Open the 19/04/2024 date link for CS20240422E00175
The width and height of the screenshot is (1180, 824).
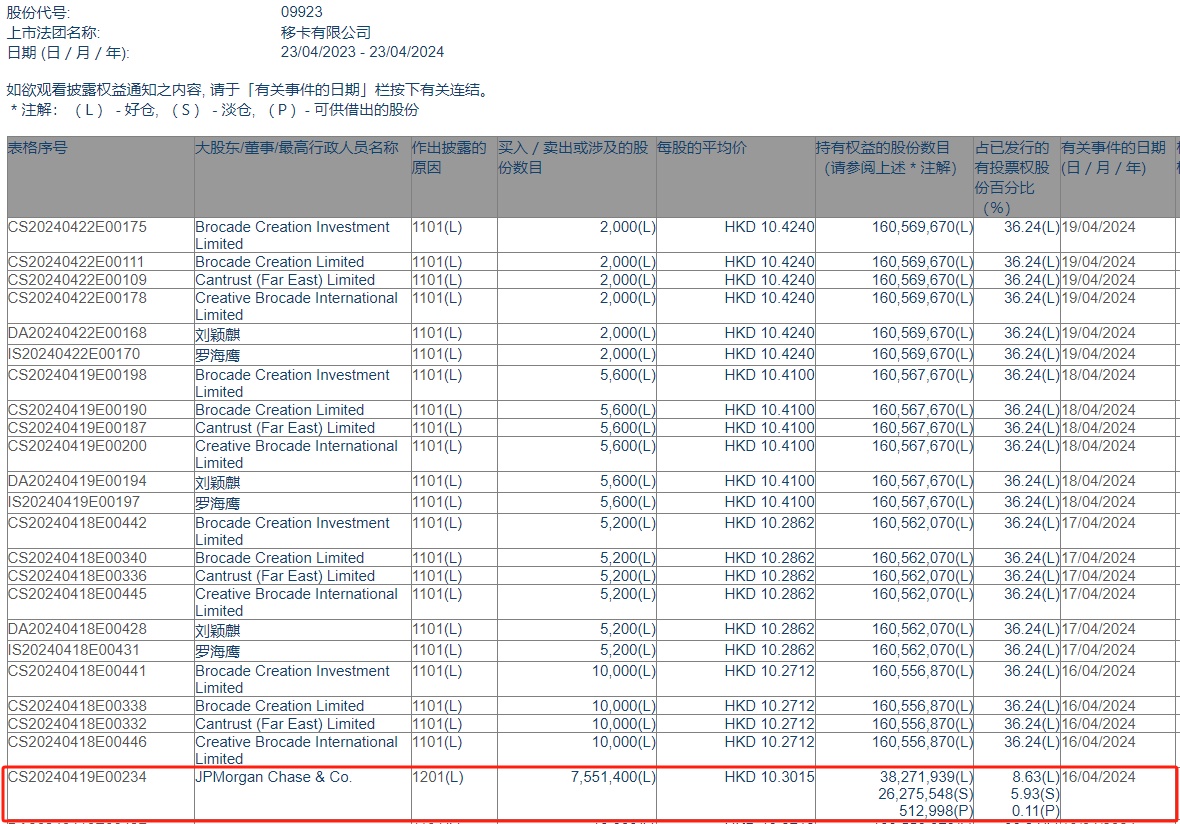pos(1098,227)
